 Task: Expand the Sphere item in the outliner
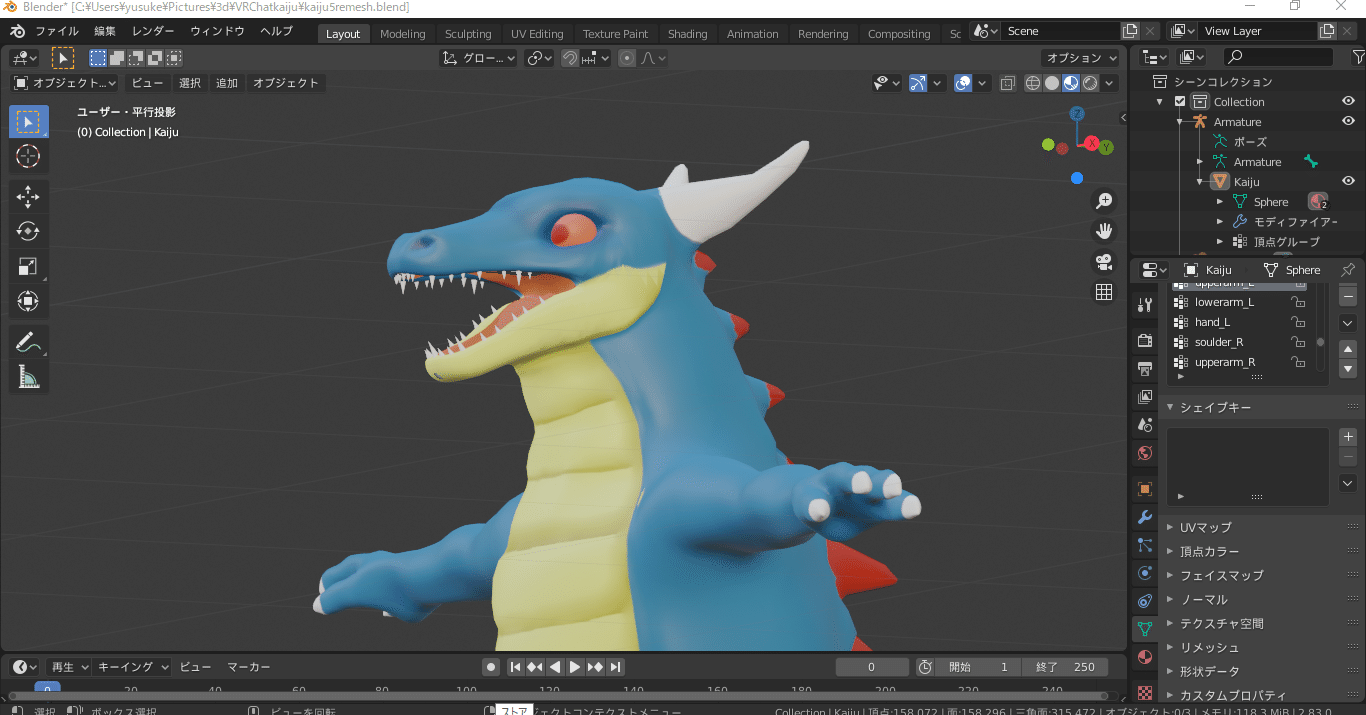point(1218,201)
